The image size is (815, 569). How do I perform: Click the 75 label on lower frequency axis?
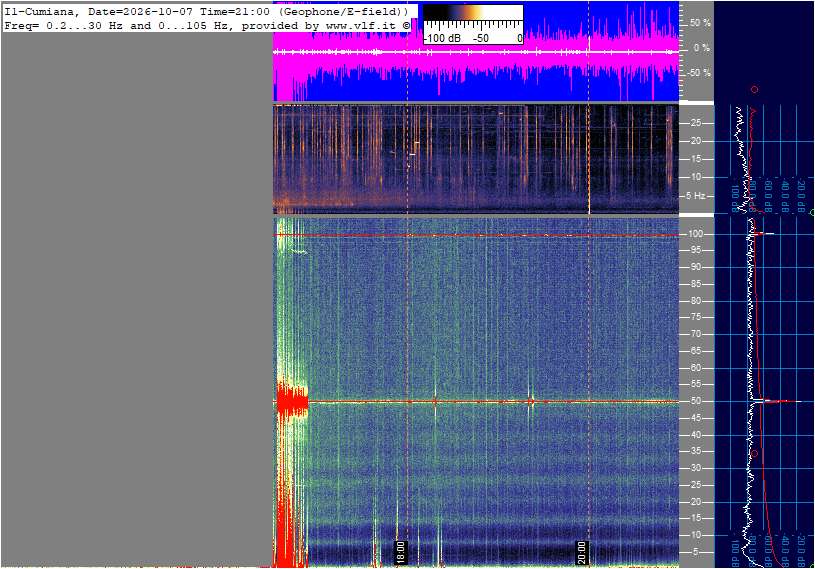(695, 317)
